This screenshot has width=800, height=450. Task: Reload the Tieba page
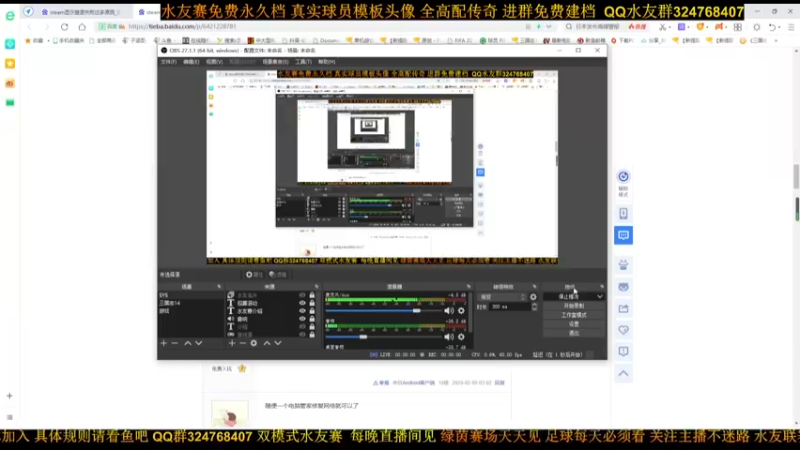[x=64, y=27]
